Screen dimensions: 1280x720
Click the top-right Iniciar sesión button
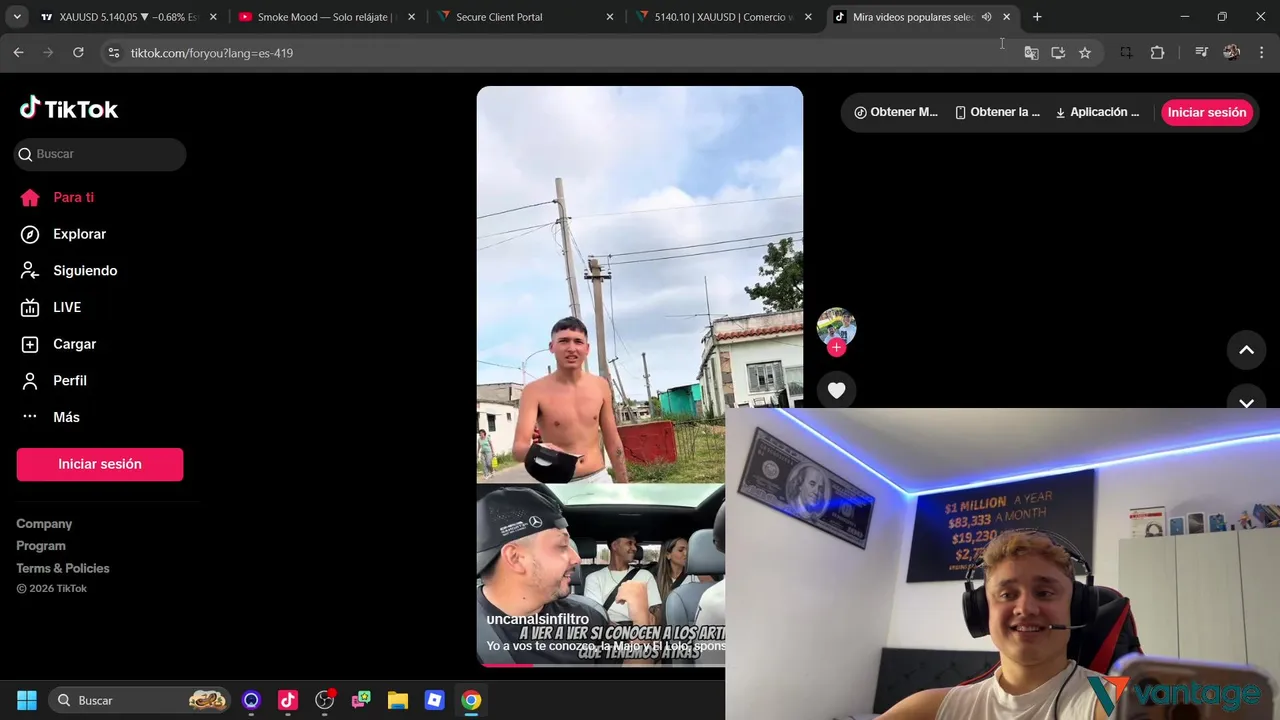point(1206,112)
